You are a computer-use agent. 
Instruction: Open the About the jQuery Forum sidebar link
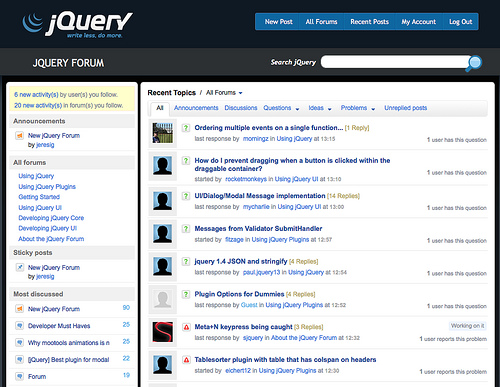click(x=51, y=239)
